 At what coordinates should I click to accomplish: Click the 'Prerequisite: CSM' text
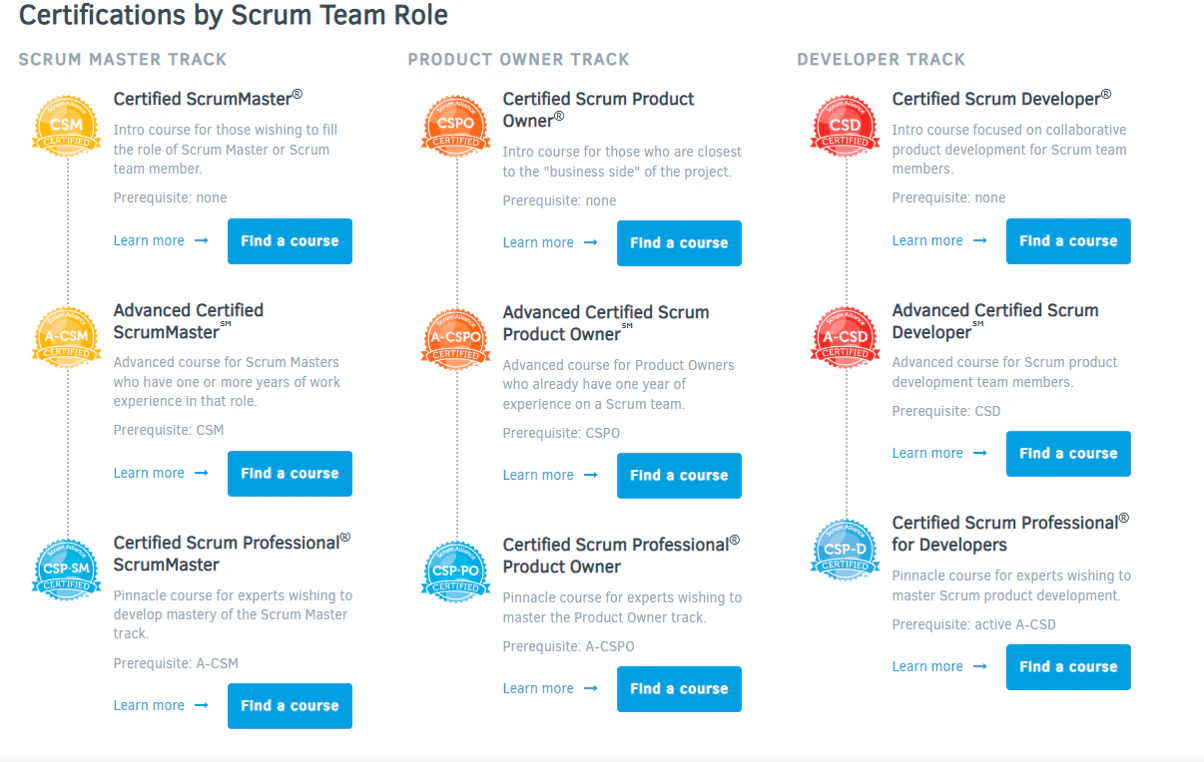pos(169,430)
